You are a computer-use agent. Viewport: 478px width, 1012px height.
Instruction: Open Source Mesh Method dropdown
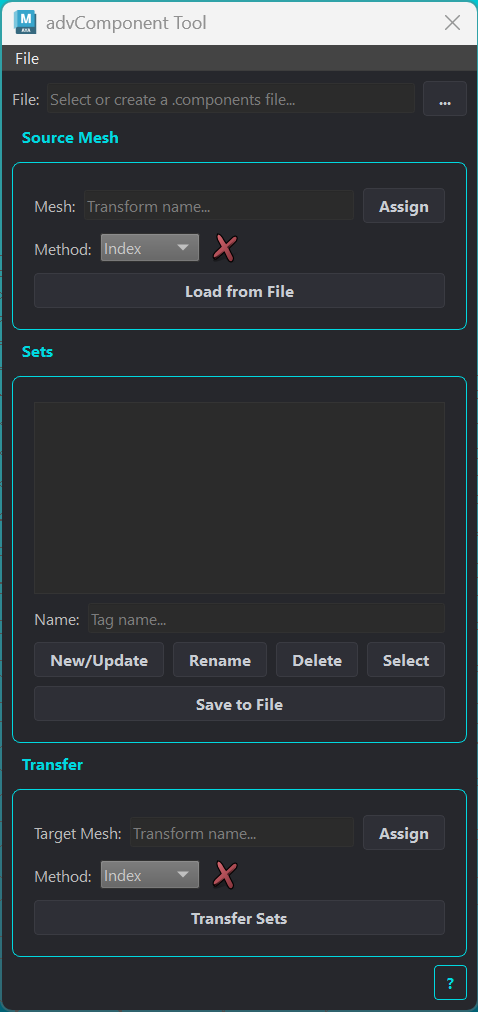tap(150, 248)
